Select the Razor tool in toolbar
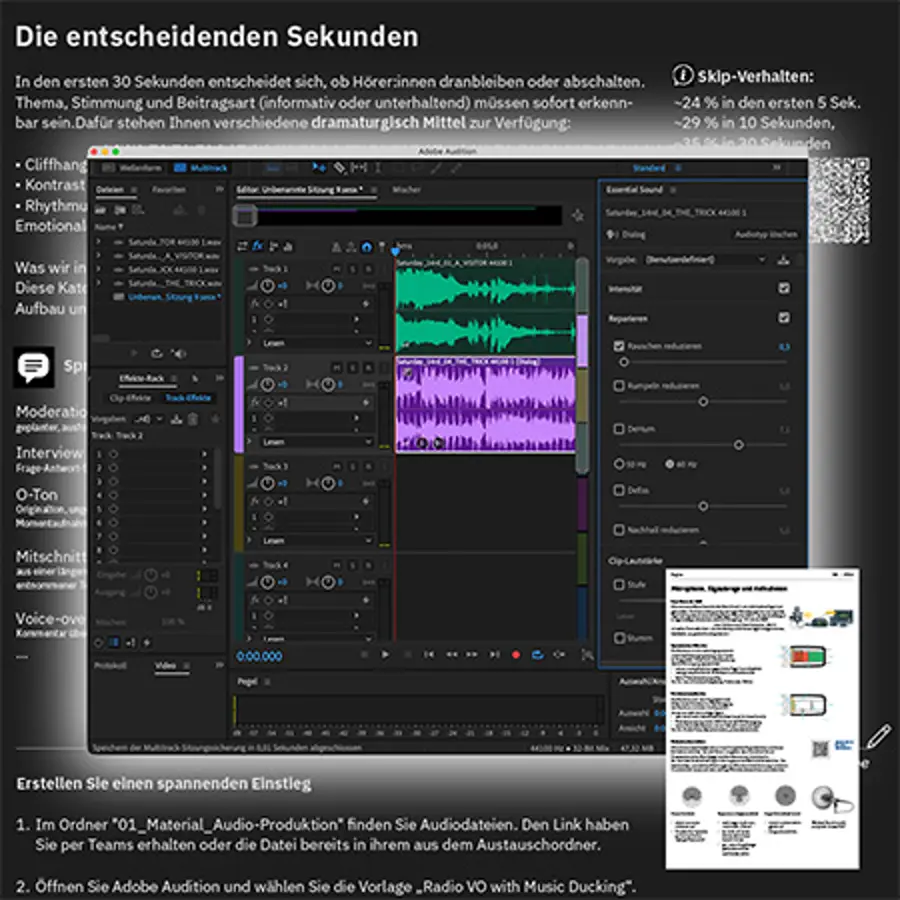The image size is (900, 900). pyautogui.click(x=340, y=168)
